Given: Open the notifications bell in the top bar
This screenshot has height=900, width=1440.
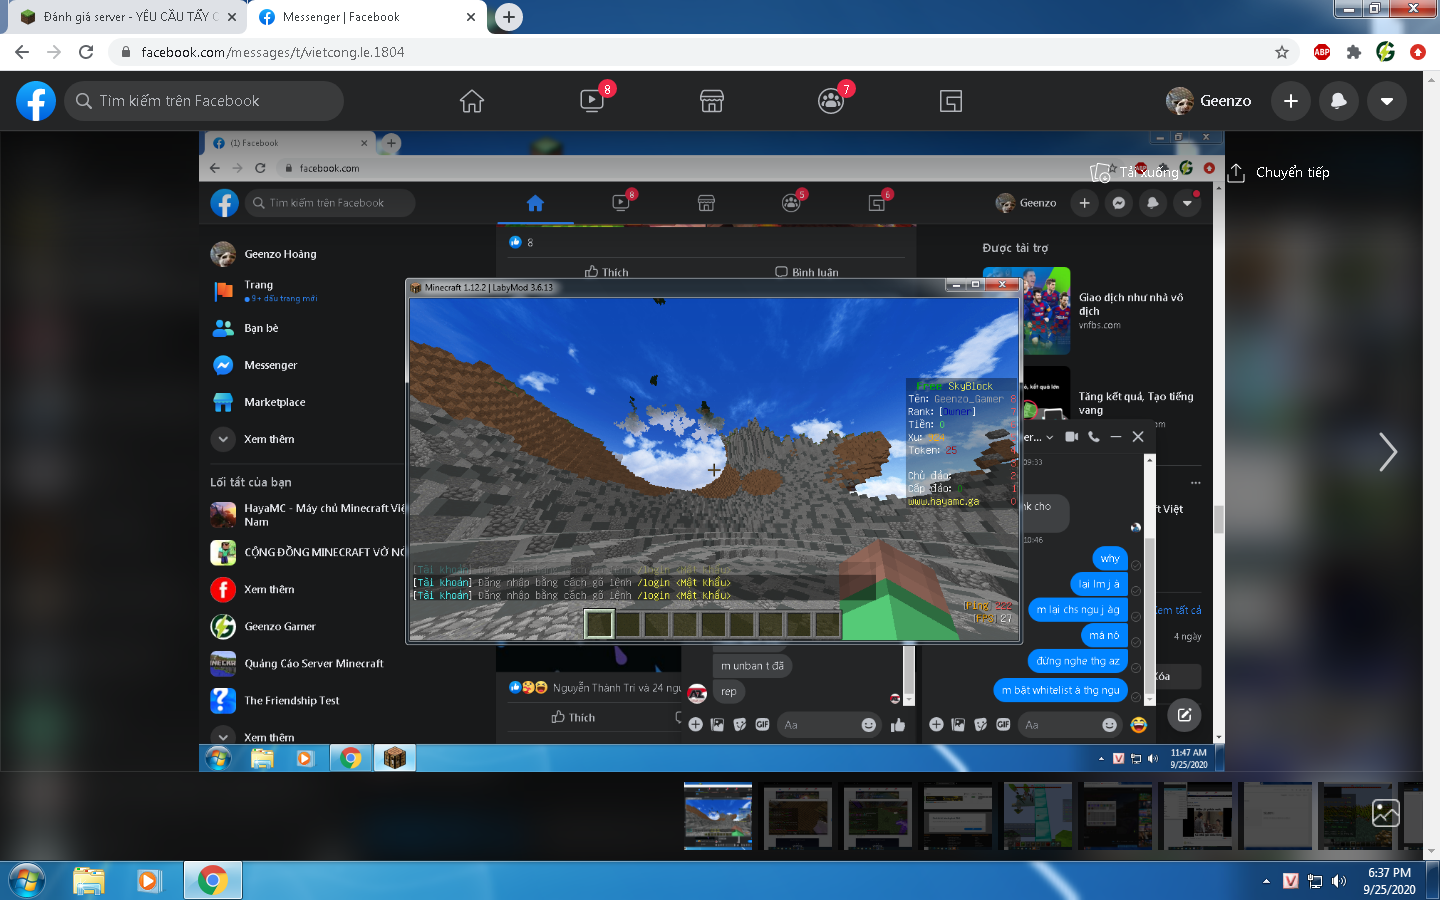Looking at the screenshot, I should click(1339, 101).
